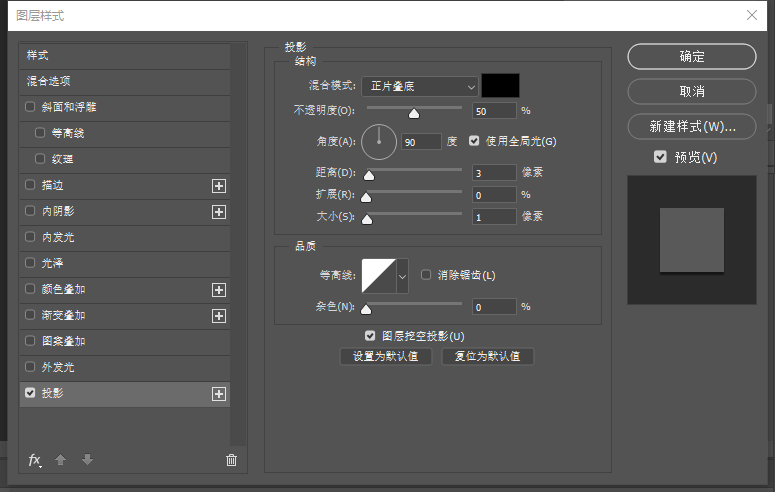775x492 pixels.
Task: Click the delete effect trash icon
Action: [x=231, y=460]
